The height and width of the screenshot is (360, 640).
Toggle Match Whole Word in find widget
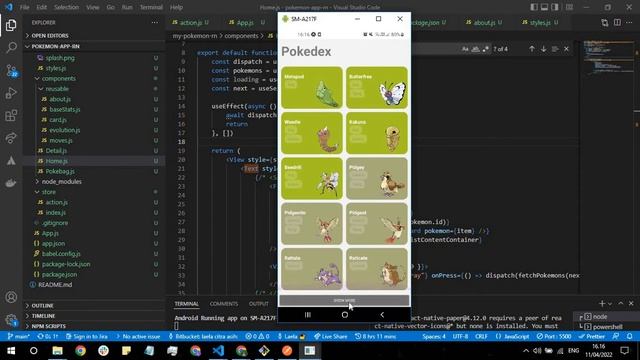point(476,49)
